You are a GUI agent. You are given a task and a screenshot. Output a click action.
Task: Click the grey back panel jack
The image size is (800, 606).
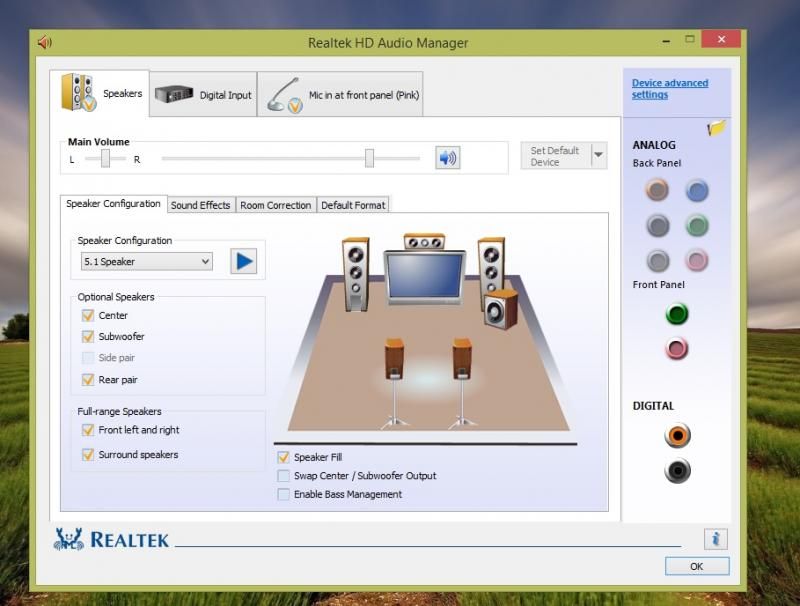pos(658,261)
